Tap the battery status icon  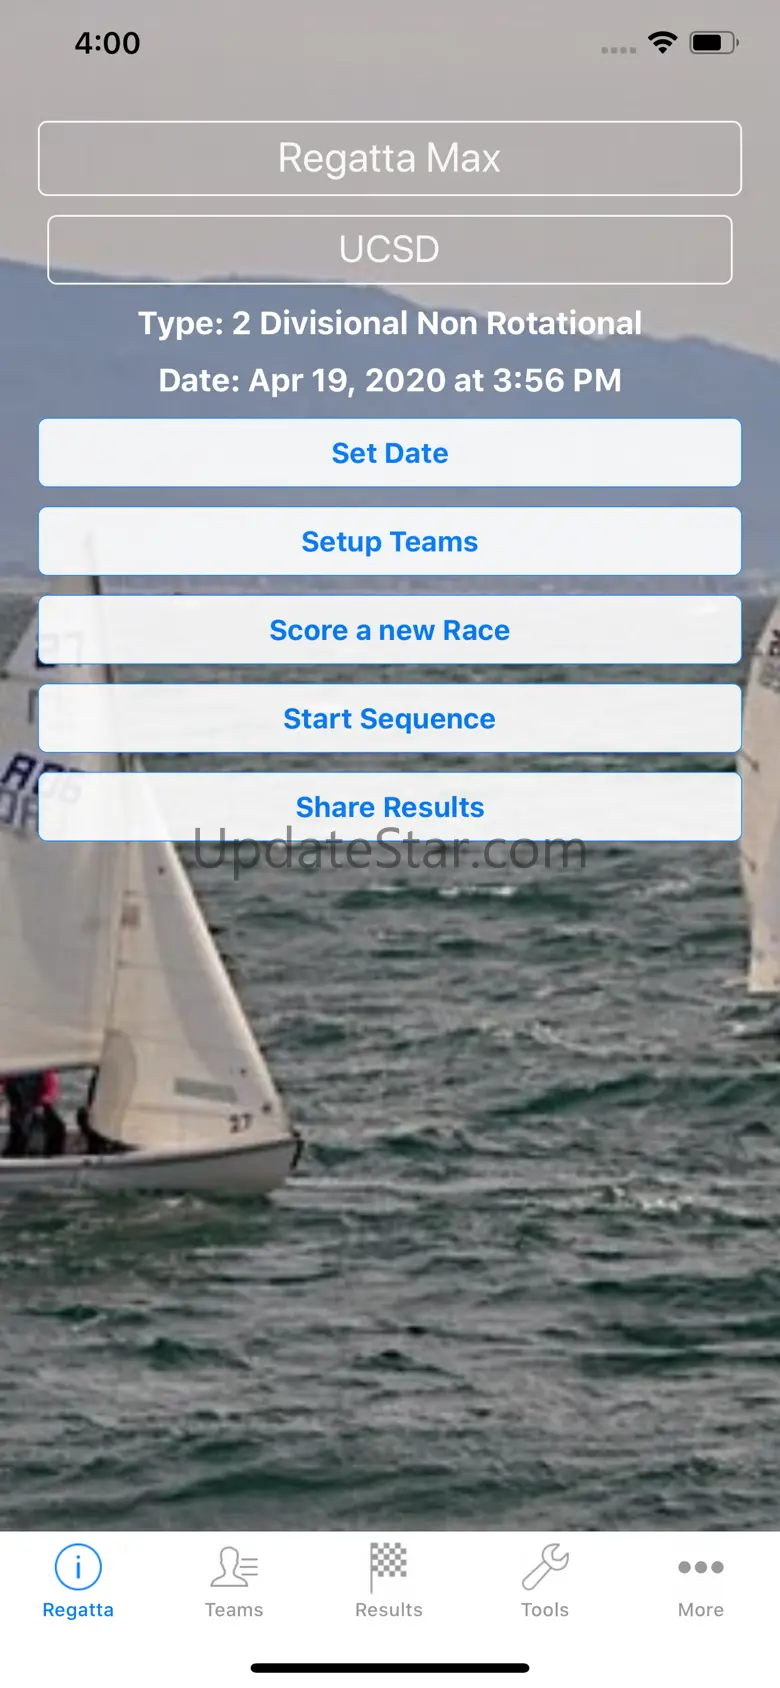click(714, 42)
